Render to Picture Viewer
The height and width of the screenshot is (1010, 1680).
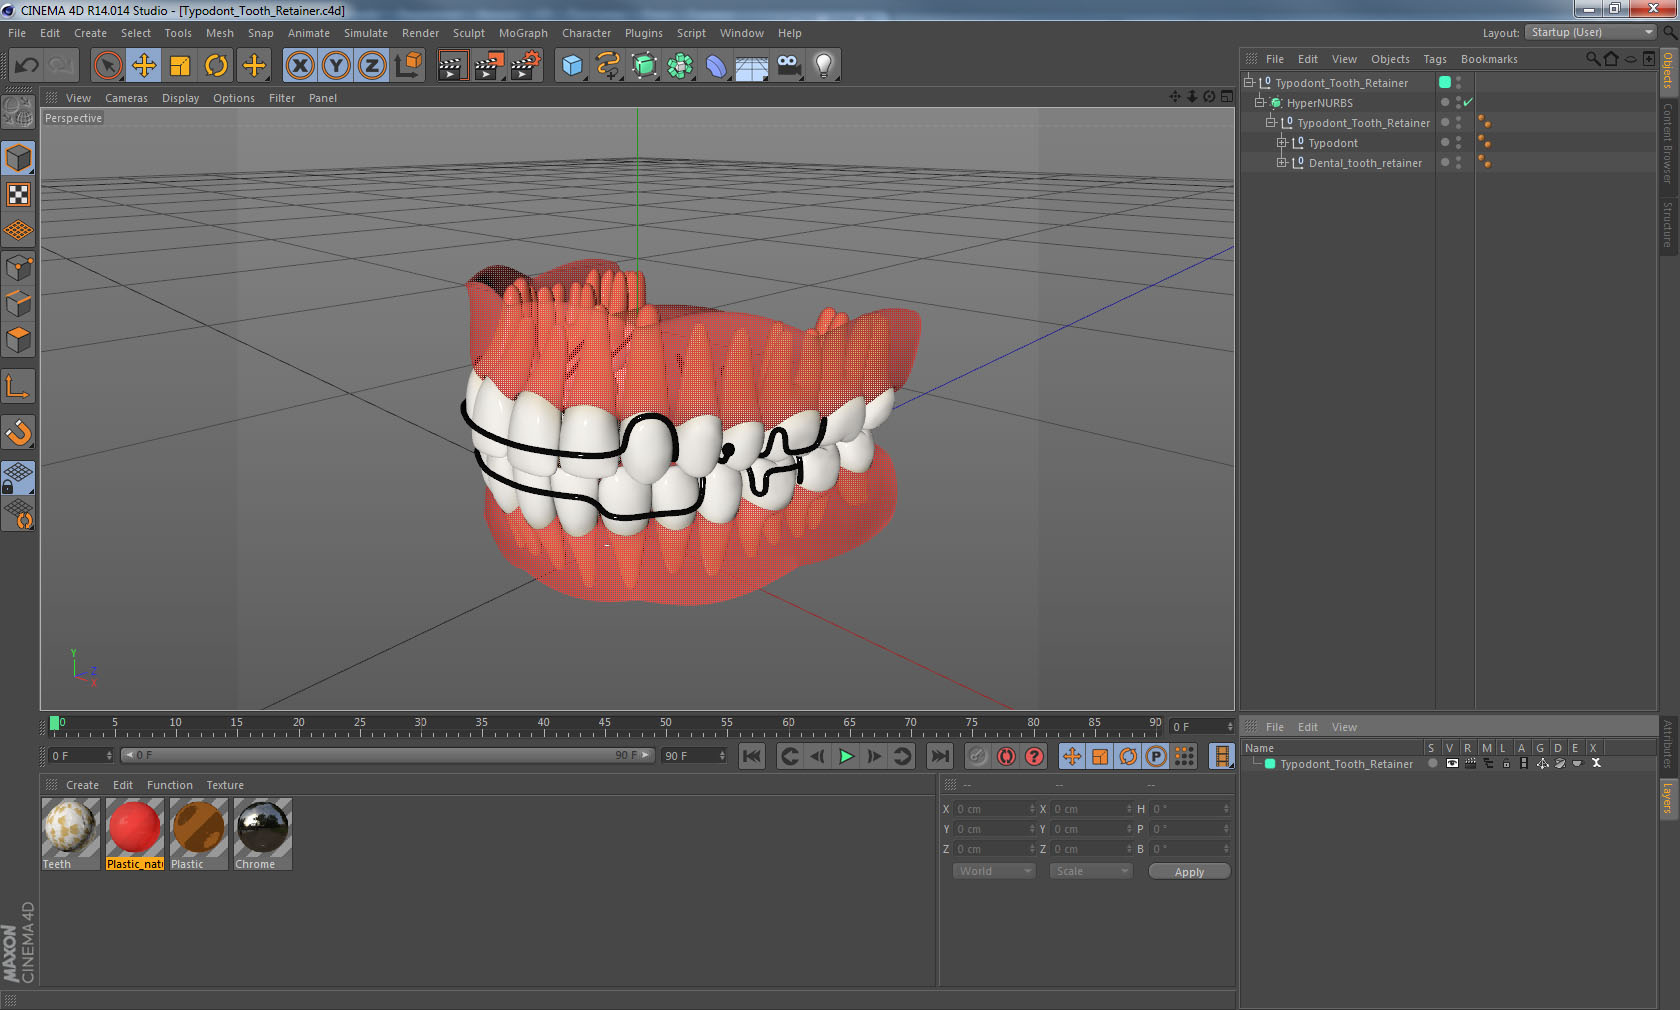pos(489,66)
